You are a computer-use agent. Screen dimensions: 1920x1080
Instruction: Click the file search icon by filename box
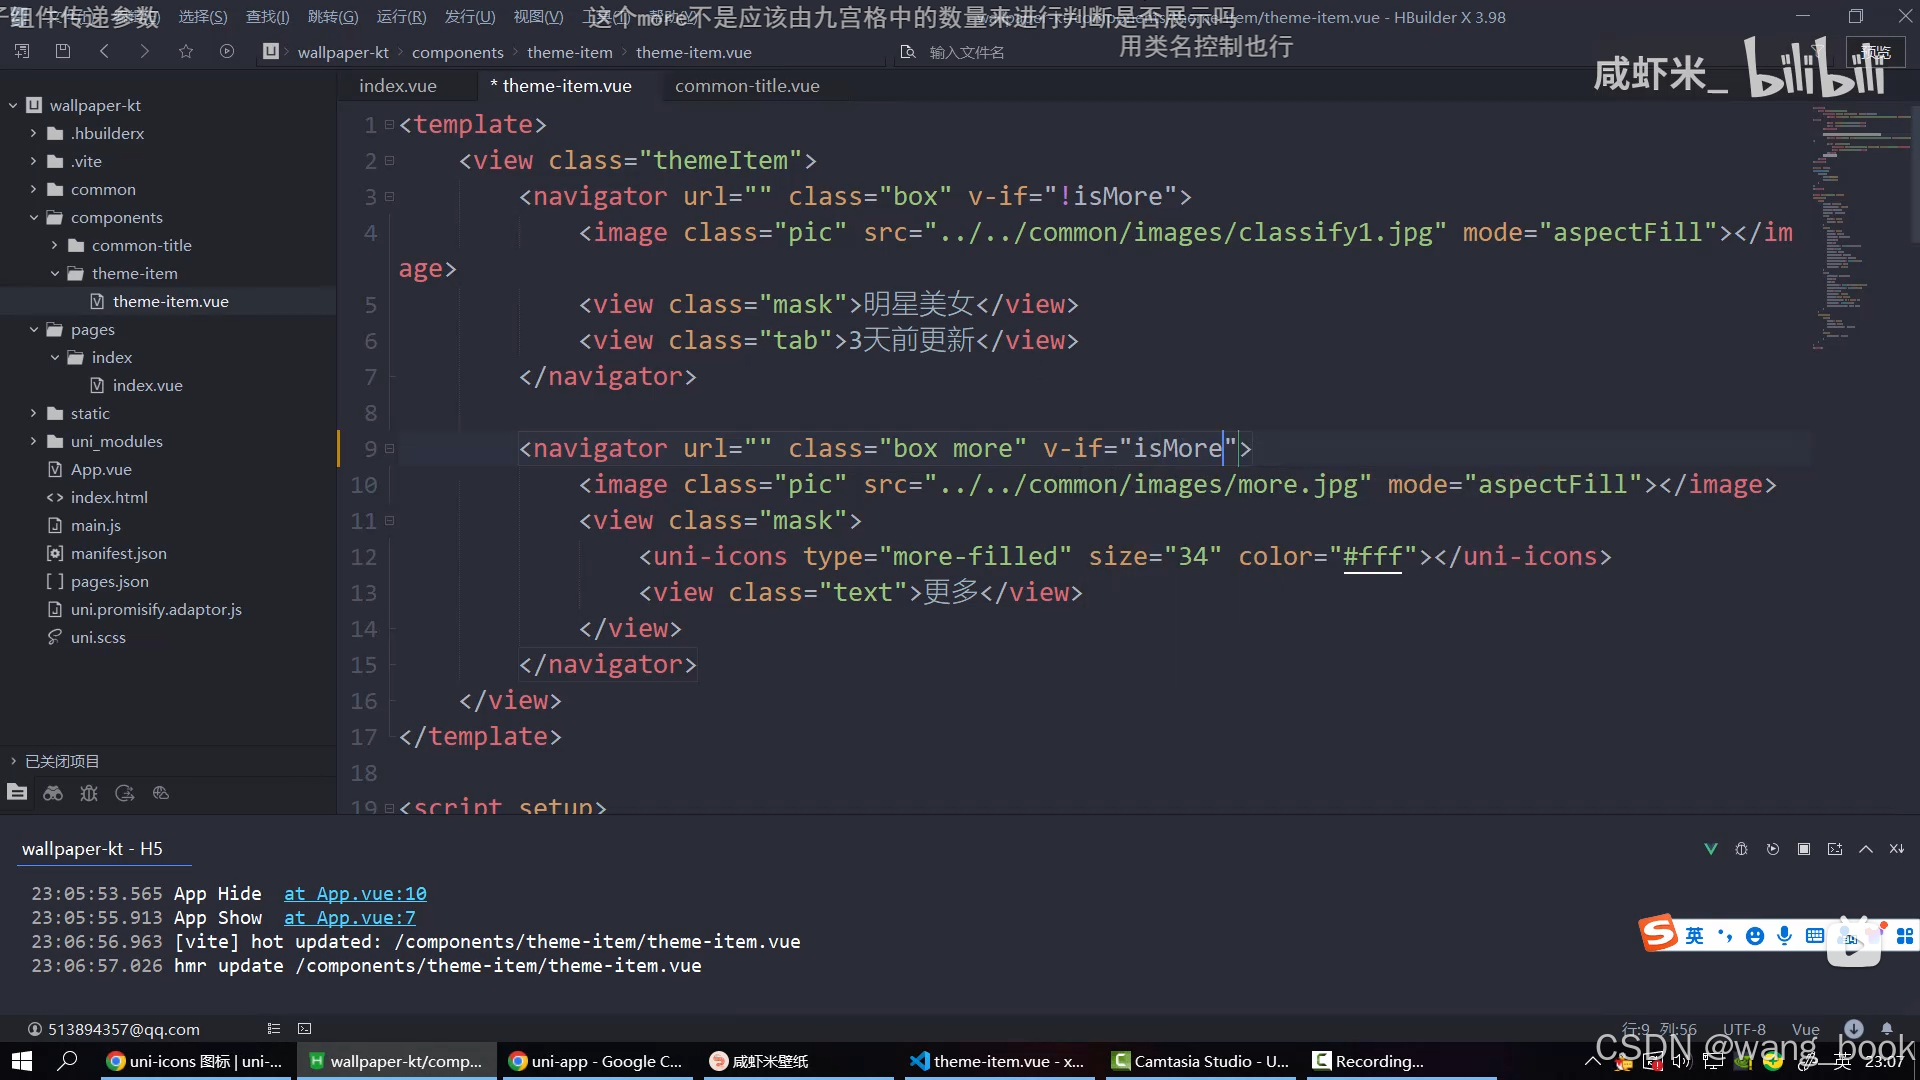coord(908,52)
